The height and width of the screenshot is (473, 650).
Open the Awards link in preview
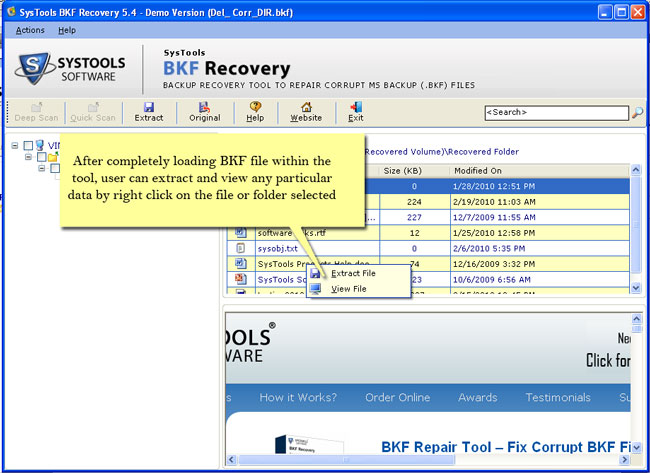coord(478,398)
